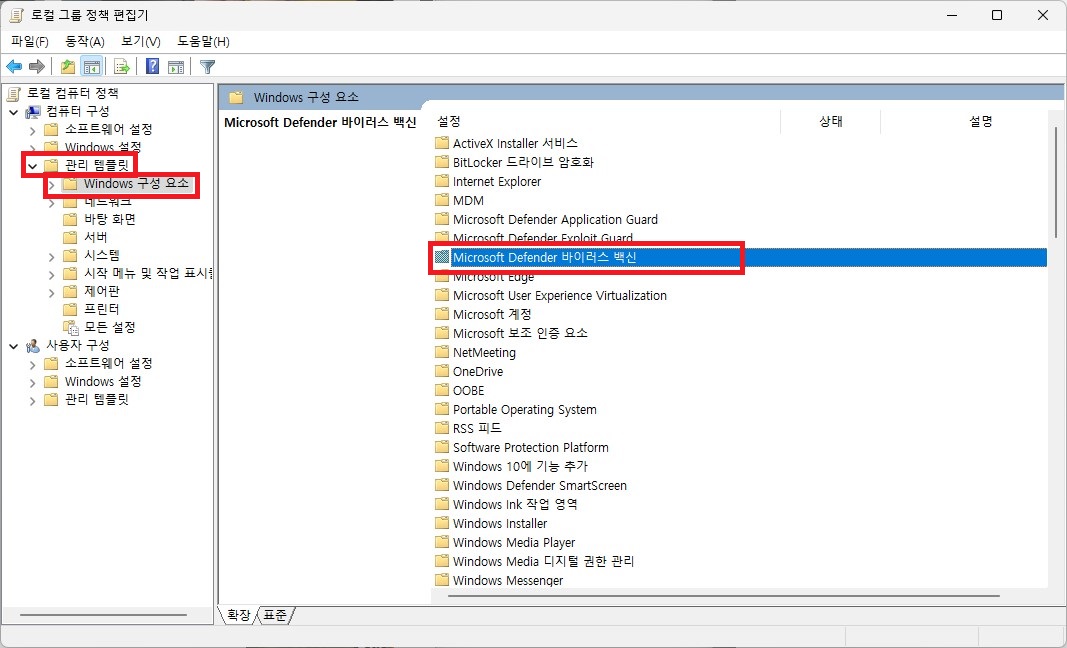The height and width of the screenshot is (648, 1067).
Task: Select Windows Ink 작업 영역 folder
Action: point(515,504)
